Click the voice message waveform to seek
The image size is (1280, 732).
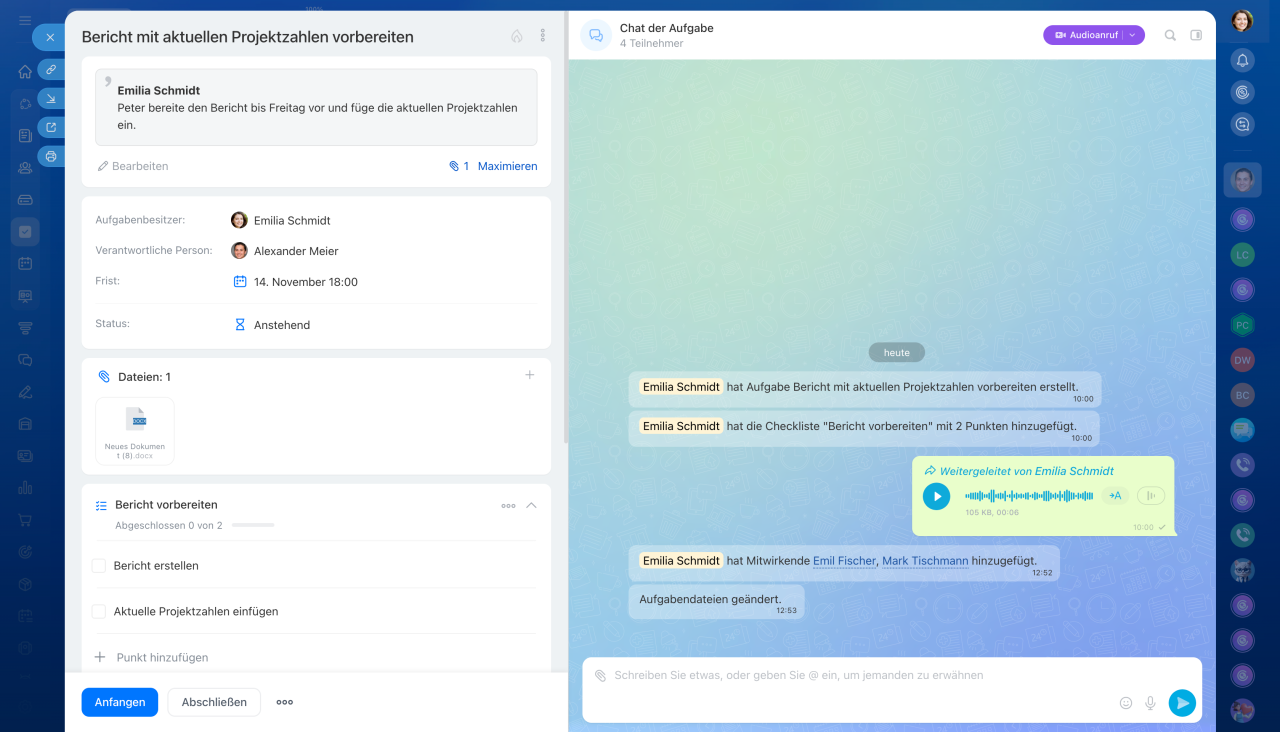click(x=1029, y=496)
